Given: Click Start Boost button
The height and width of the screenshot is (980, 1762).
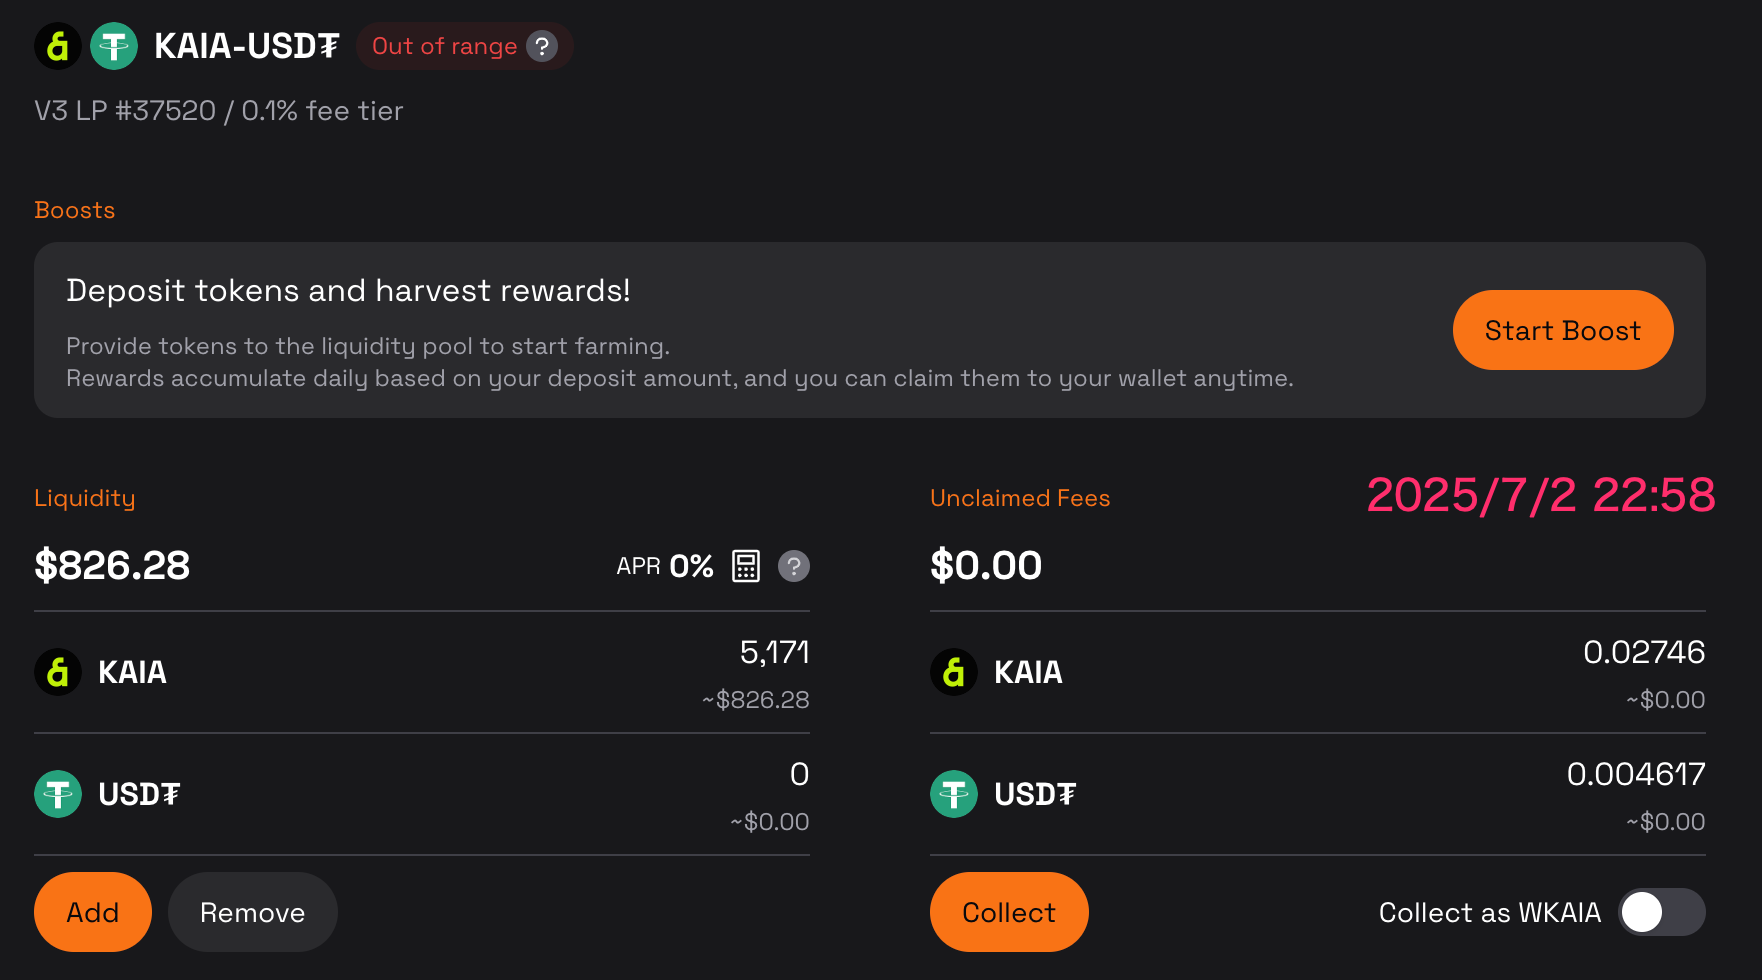Looking at the screenshot, I should (1563, 330).
